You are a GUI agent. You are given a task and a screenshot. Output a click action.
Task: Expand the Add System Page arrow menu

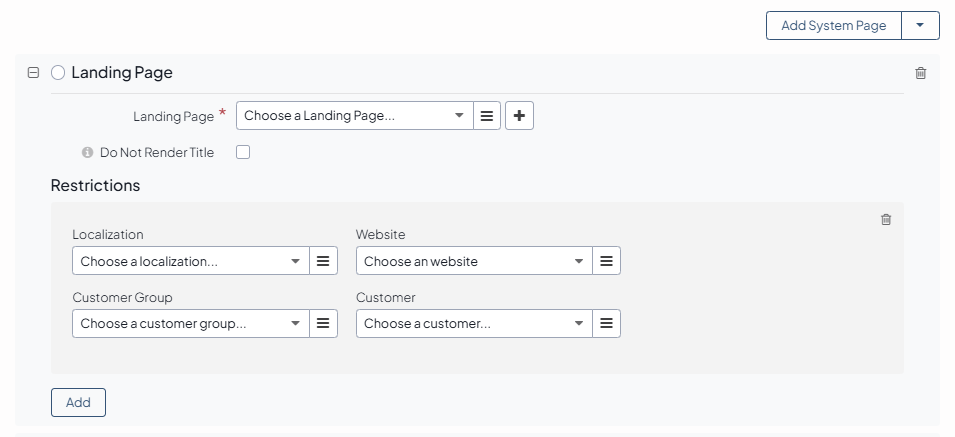920,26
